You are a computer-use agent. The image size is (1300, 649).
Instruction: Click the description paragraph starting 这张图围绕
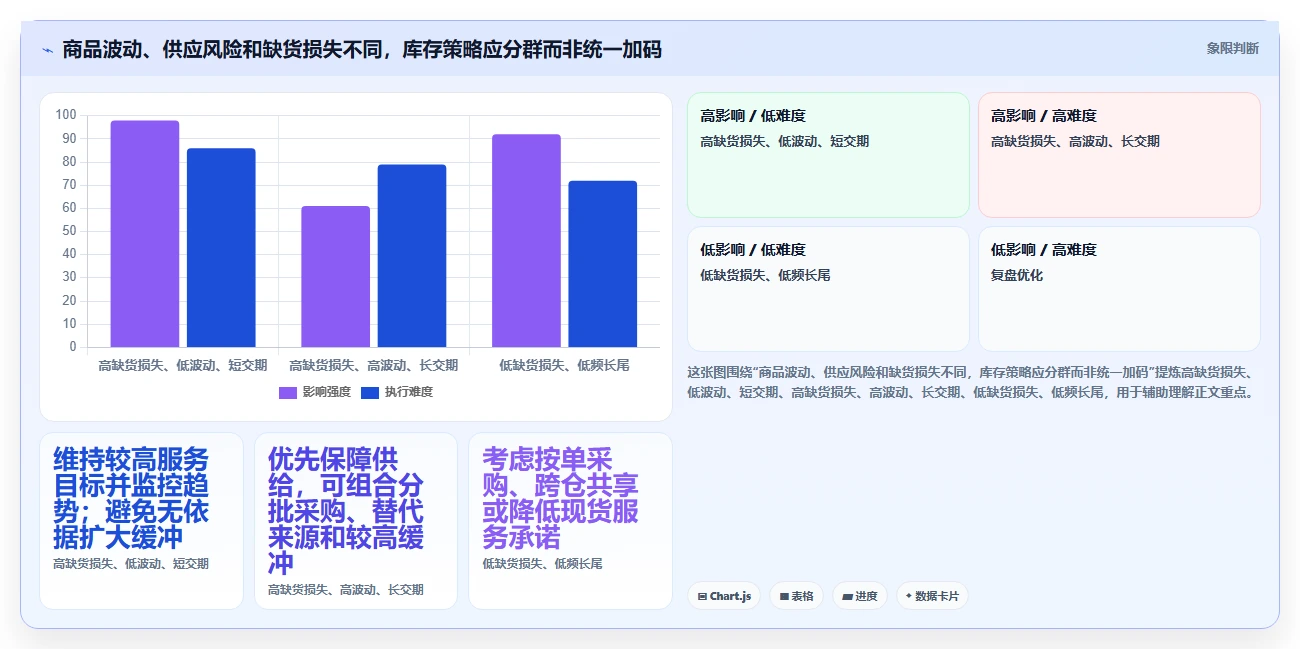(970, 382)
